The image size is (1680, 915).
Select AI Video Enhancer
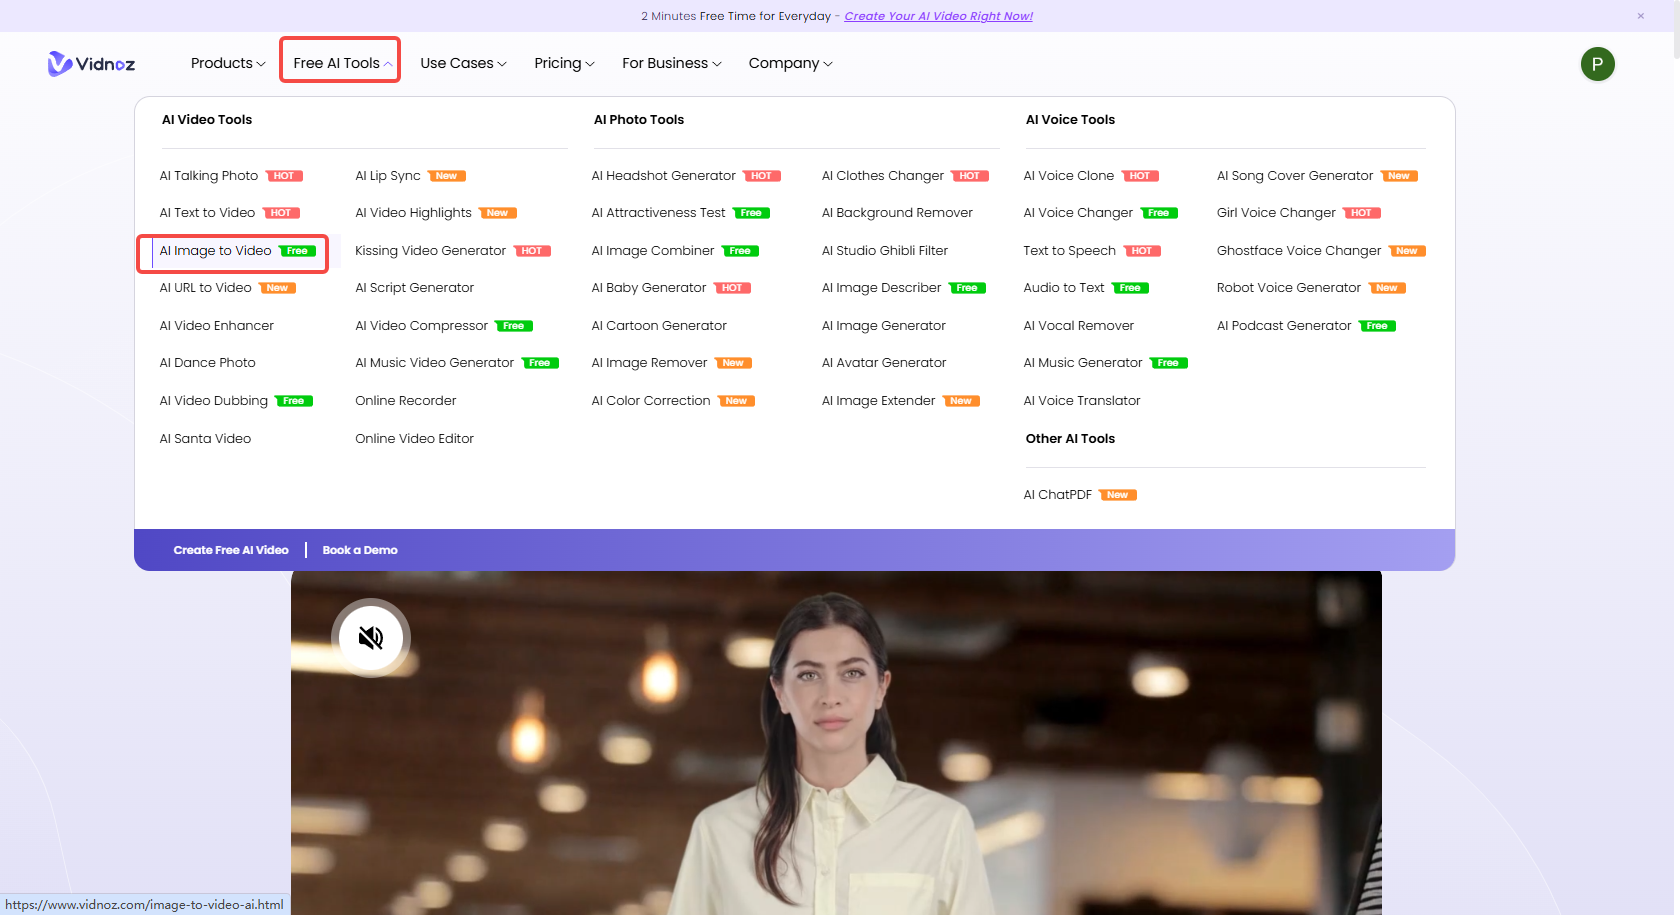(216, 326)
